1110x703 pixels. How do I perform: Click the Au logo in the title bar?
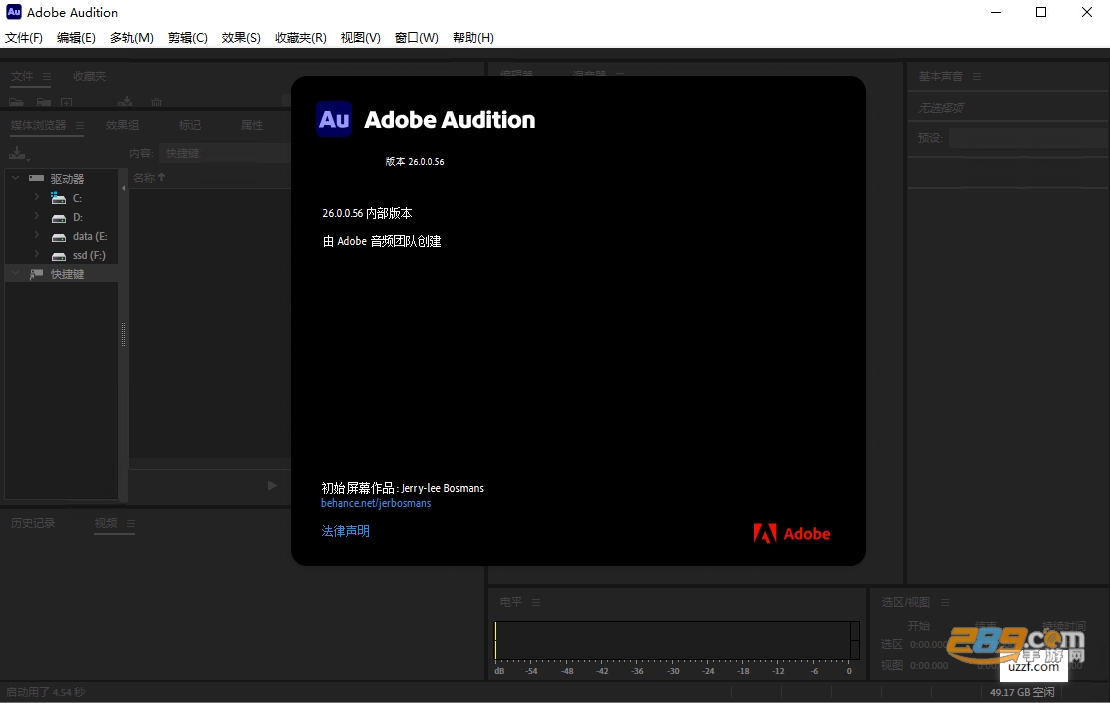(x=13, y=12)
